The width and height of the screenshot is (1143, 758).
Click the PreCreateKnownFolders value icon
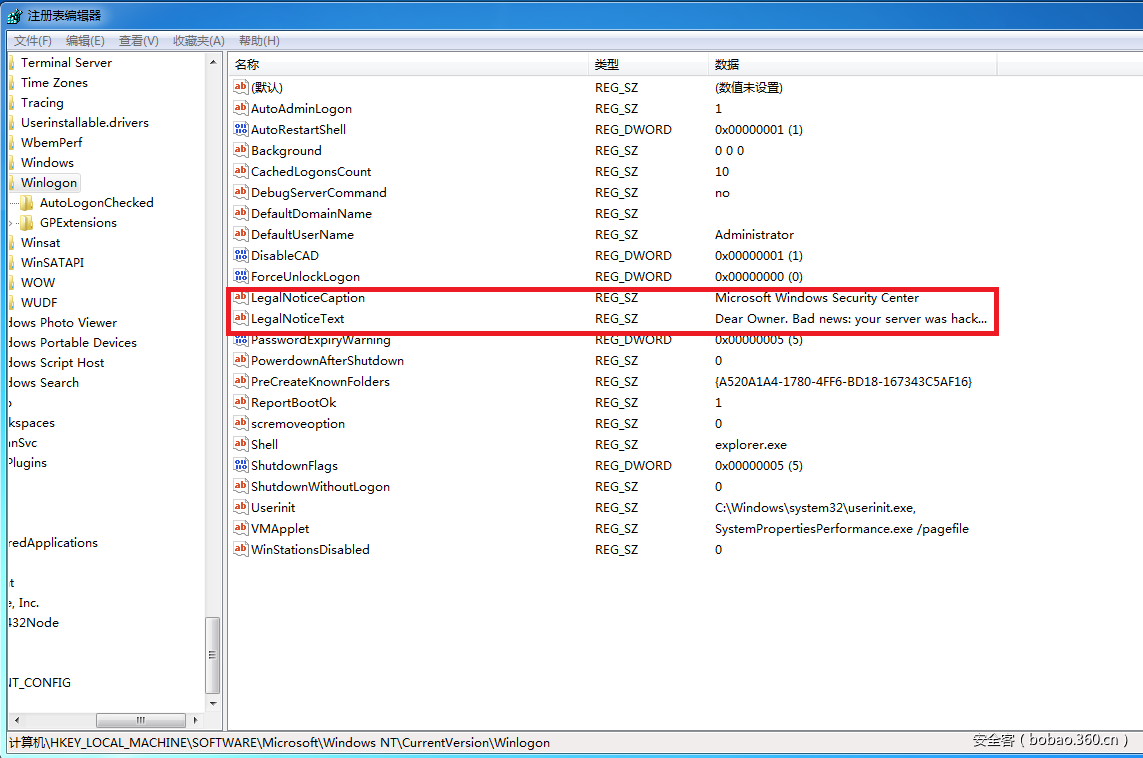(241, 381)
